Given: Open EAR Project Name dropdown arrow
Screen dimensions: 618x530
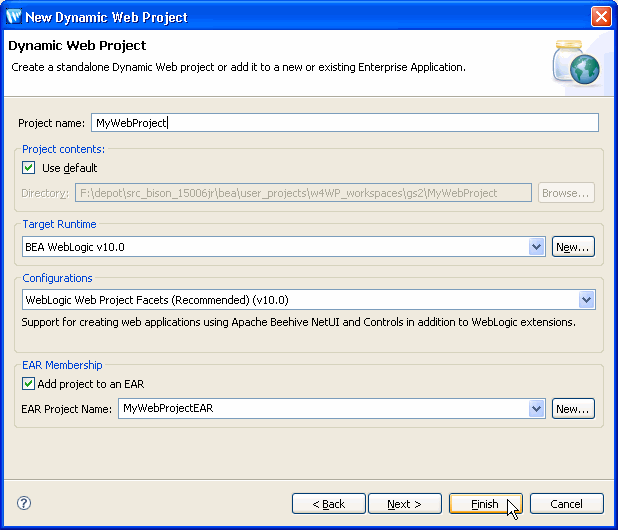Looking at the screenshot, I should (x=536, y=409).
